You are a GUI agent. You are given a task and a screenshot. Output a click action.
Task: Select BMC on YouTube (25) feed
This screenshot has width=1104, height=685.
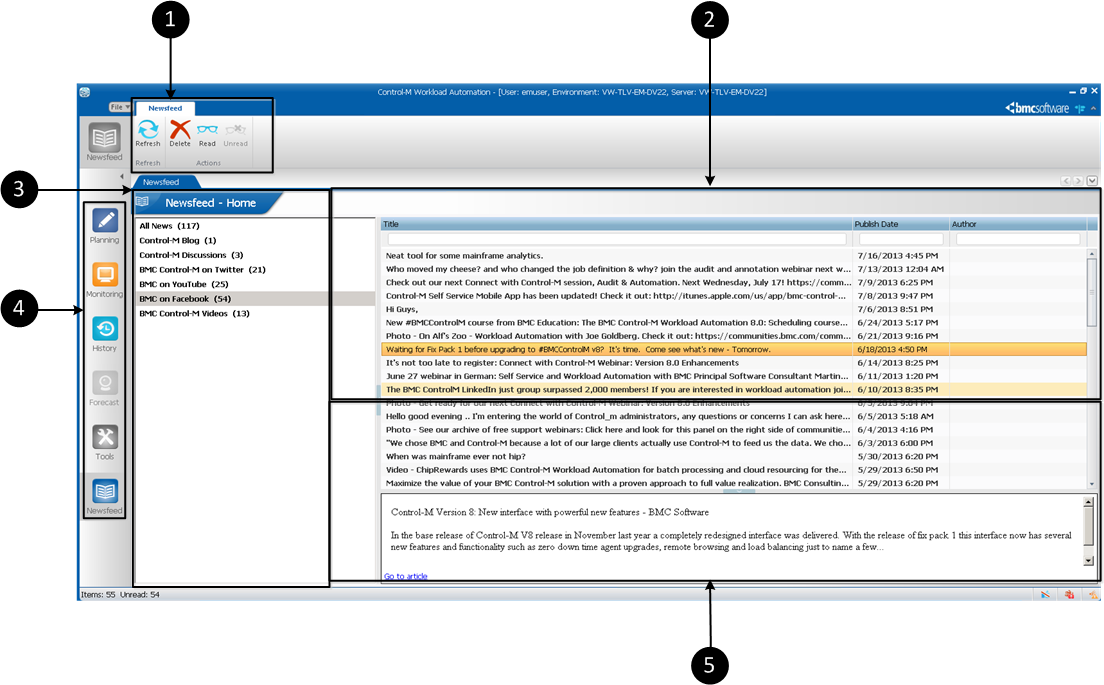tap(184, 284)
